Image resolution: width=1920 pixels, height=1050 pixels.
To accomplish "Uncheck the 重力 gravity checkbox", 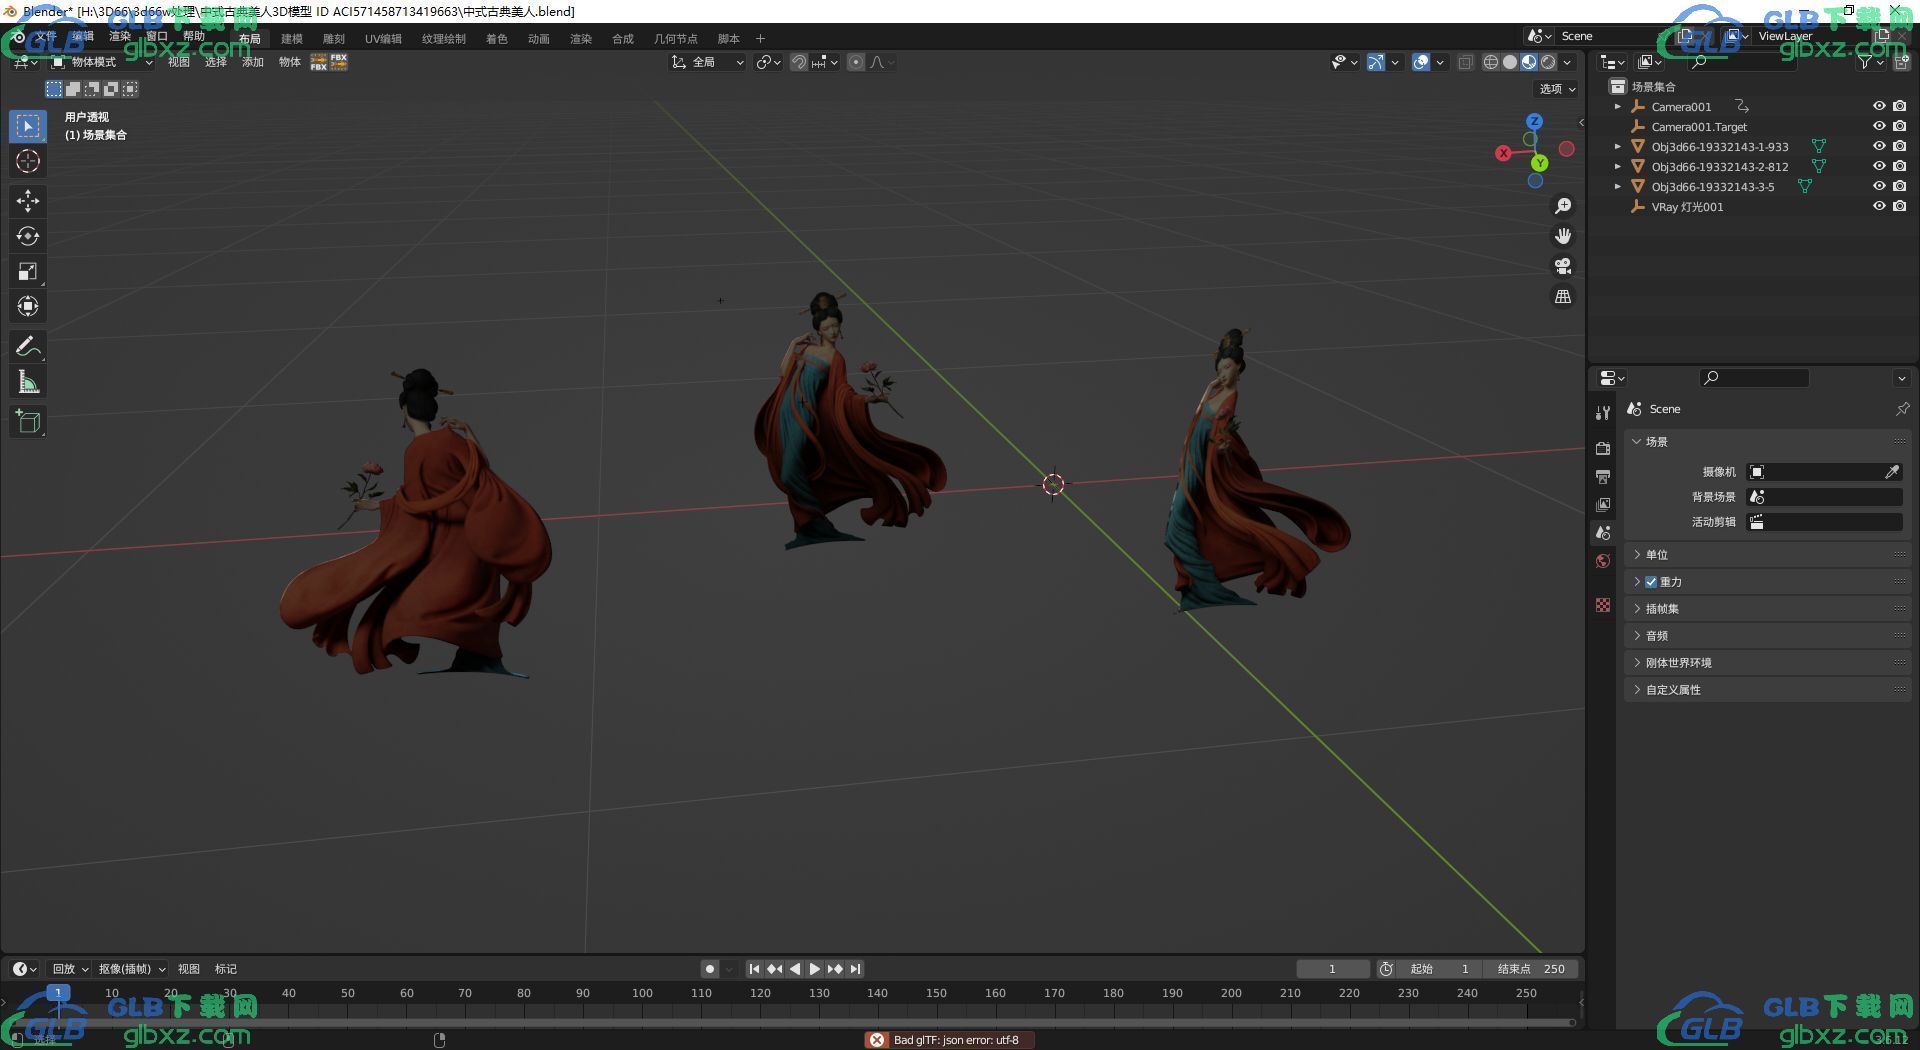I will coord(1651,582).
